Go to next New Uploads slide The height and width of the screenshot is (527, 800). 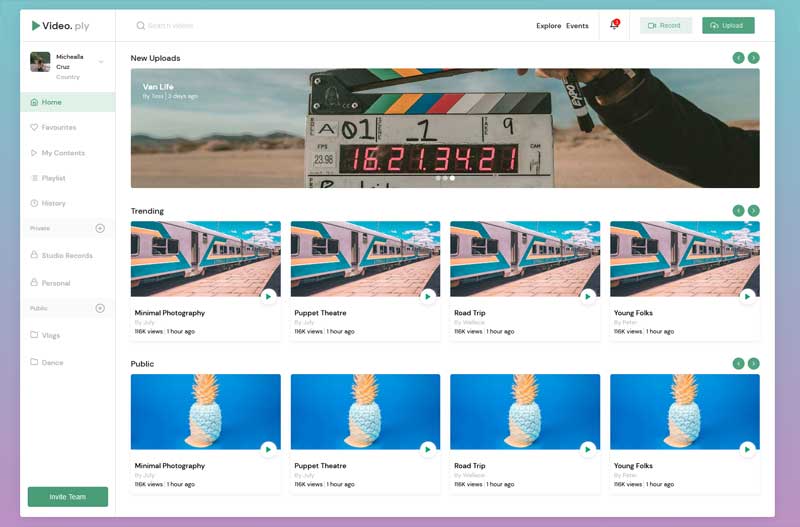754,58
